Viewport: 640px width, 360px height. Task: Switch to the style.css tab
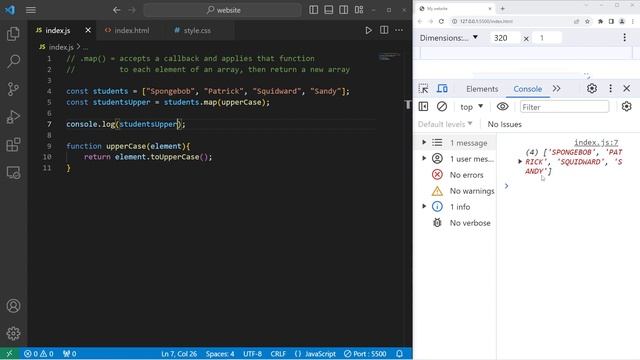click(197, 31)
